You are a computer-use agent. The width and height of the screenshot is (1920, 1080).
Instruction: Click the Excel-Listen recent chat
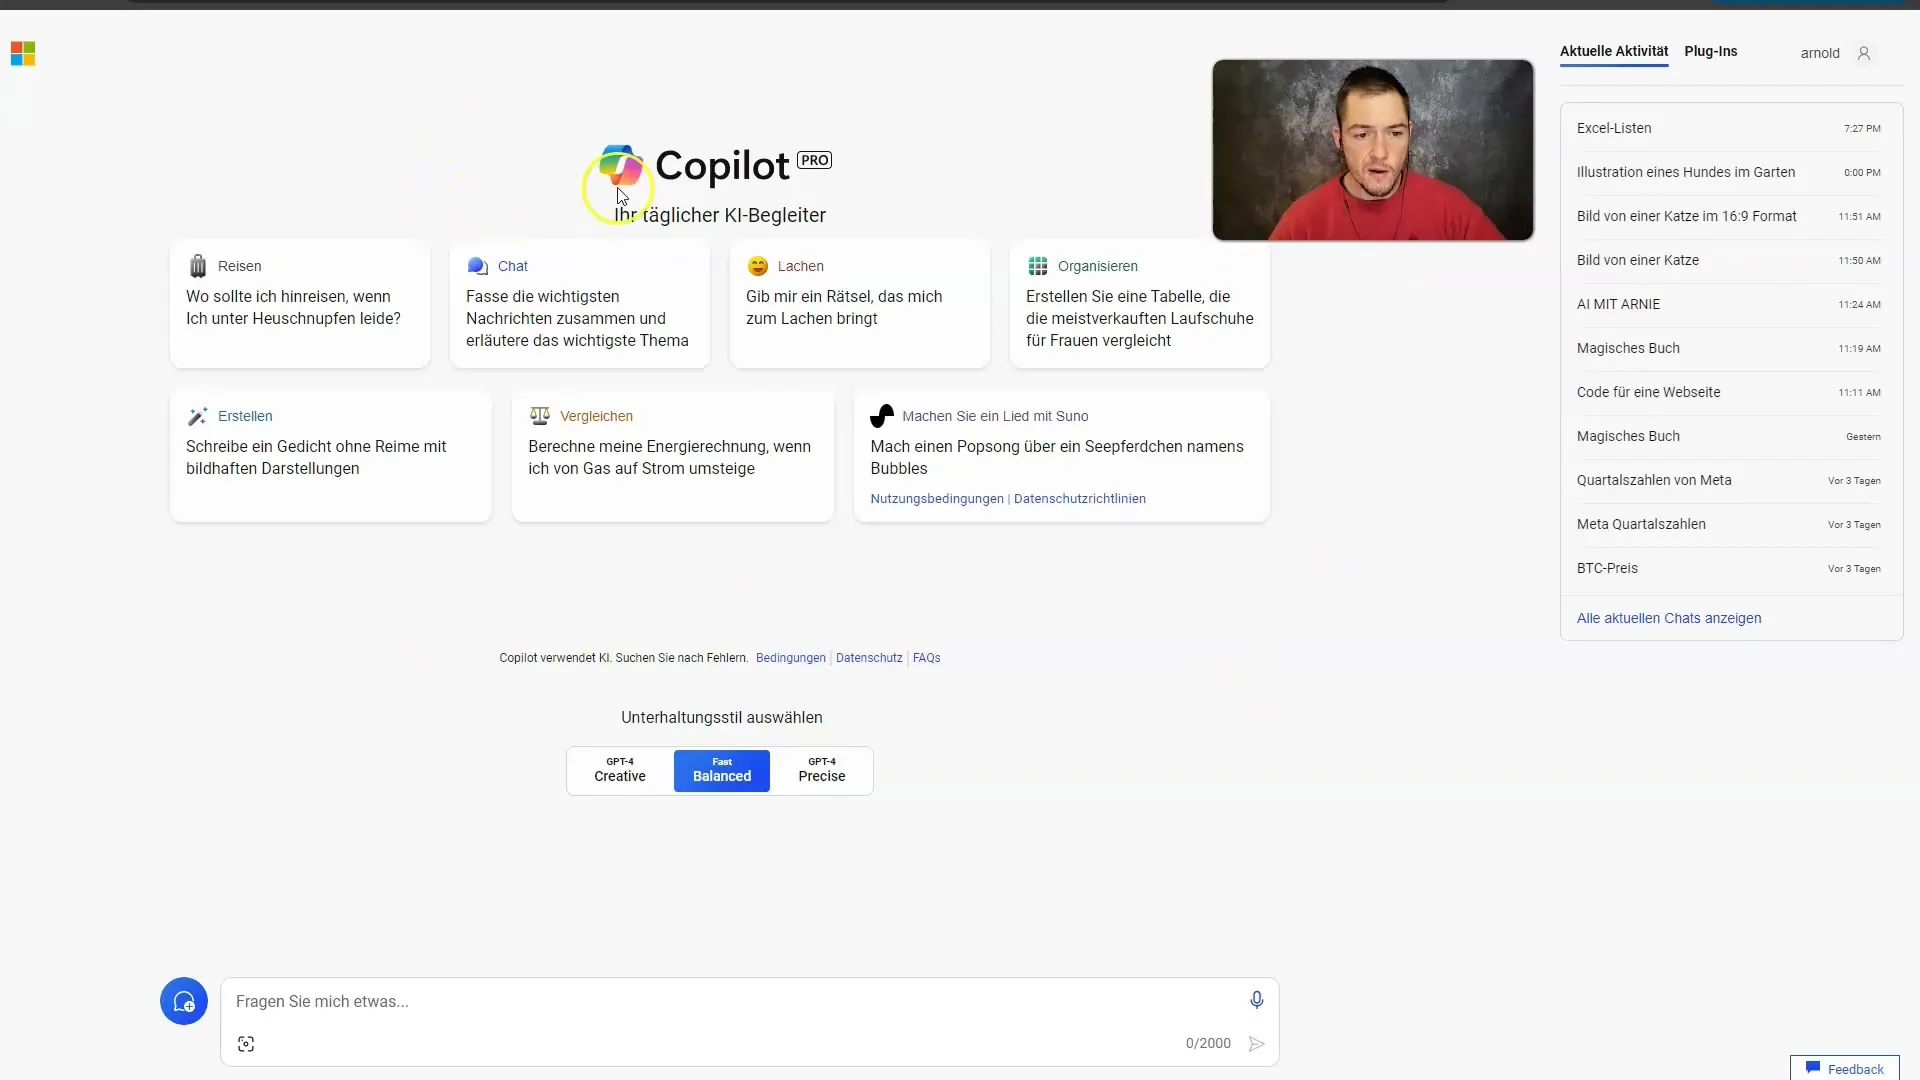coord(1614,128)
